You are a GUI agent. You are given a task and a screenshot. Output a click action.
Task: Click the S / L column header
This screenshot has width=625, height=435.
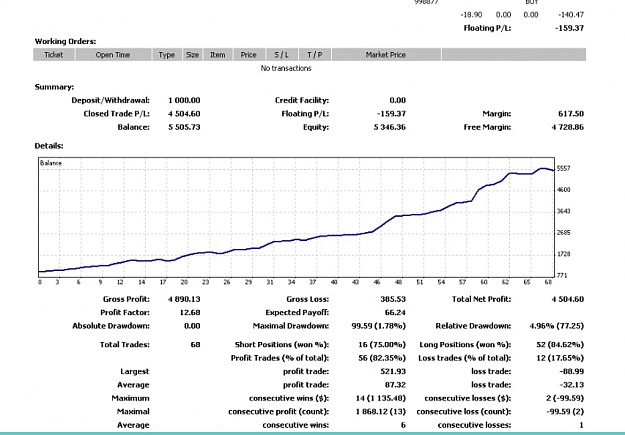click(281, 55)
